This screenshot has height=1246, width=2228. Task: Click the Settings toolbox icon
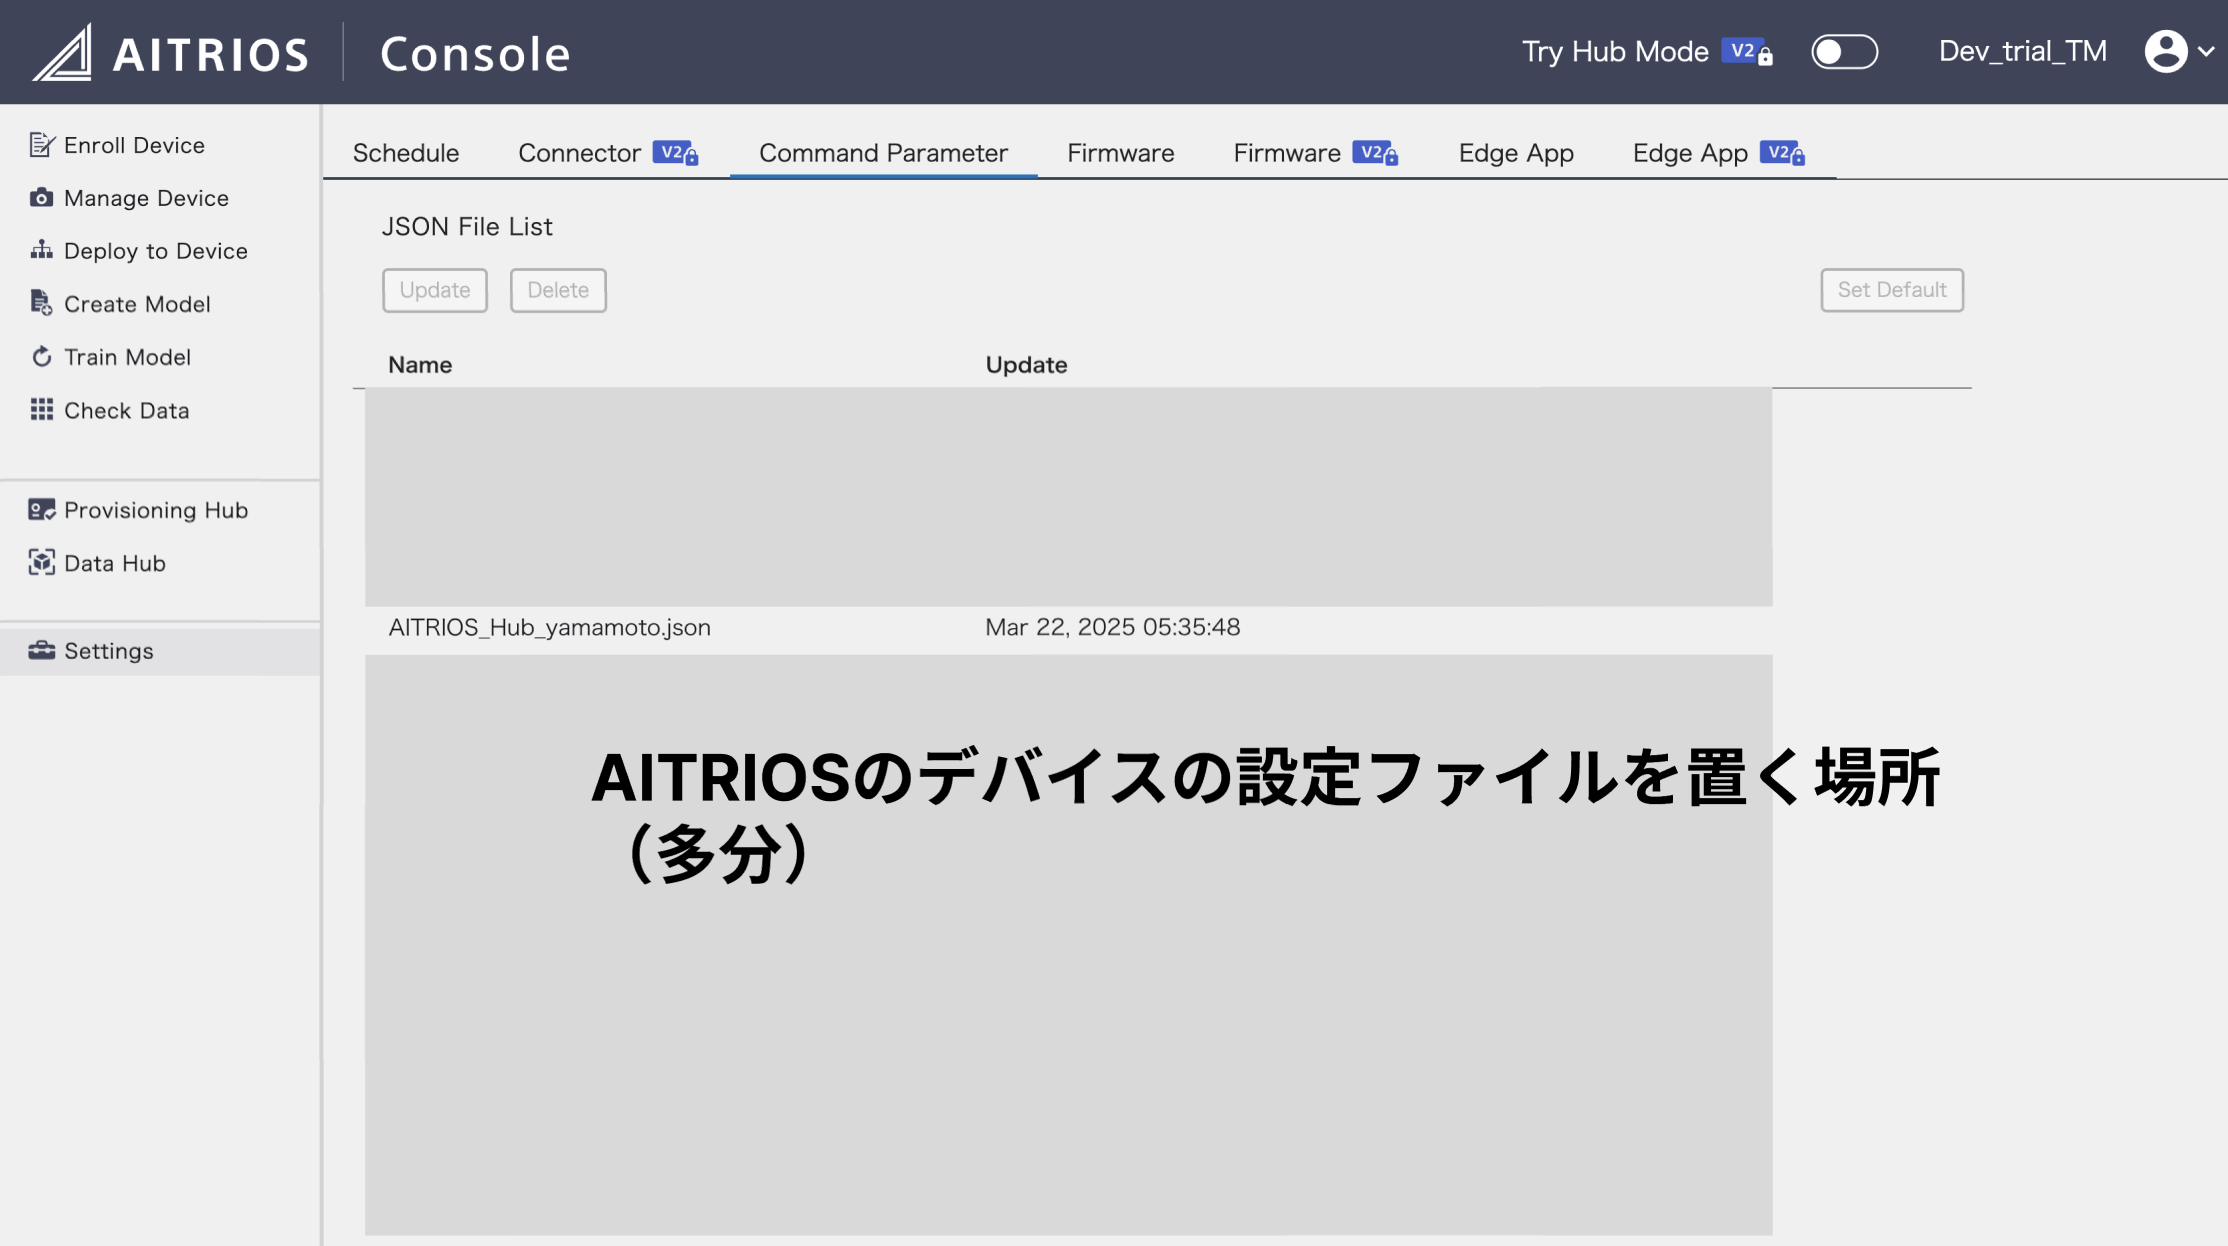(x=41, y=651)
